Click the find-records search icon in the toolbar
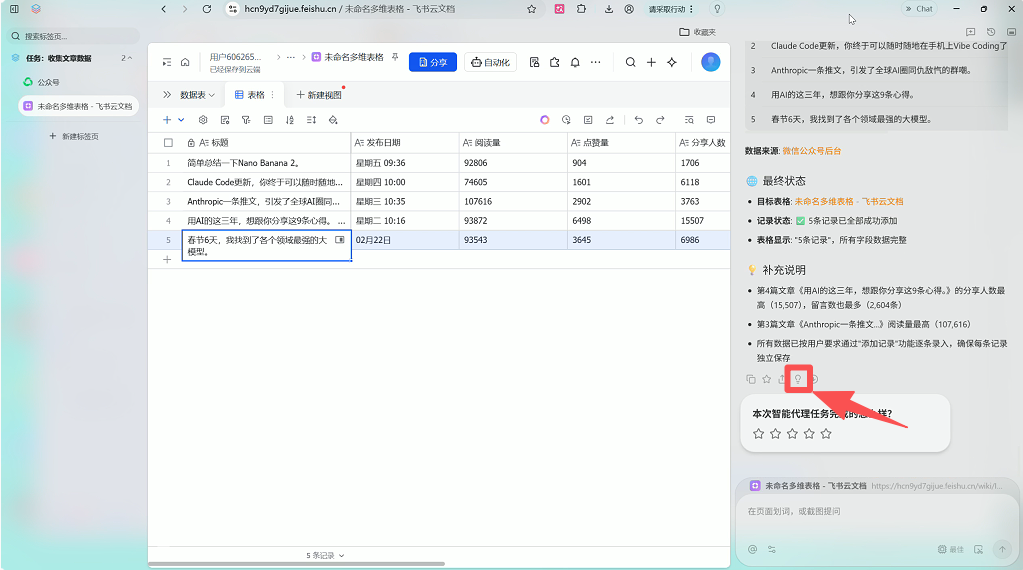Image resolution: width=1023 pixels, height=570 pixels. (x=689, y=120)
